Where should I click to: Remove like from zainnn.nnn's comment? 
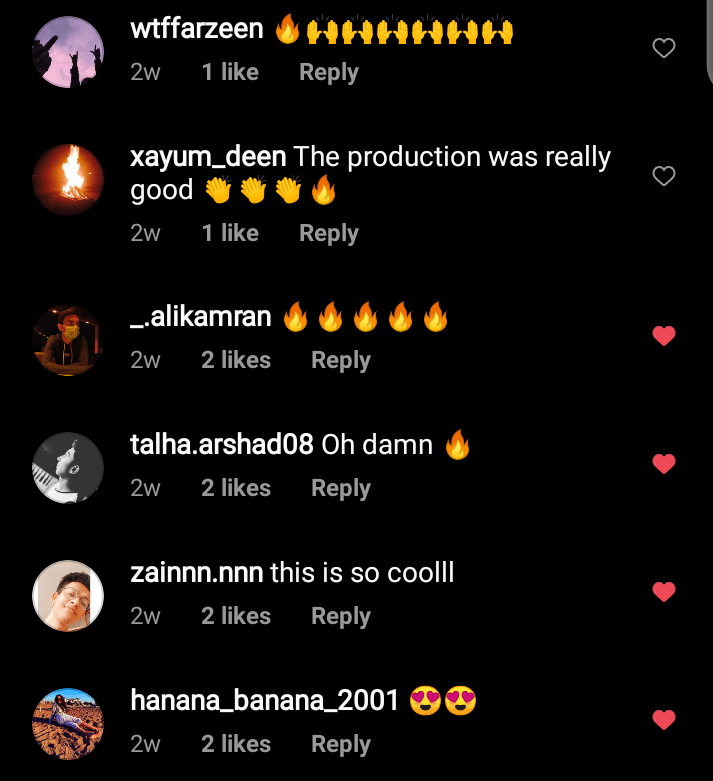click(x=664, y=592)
